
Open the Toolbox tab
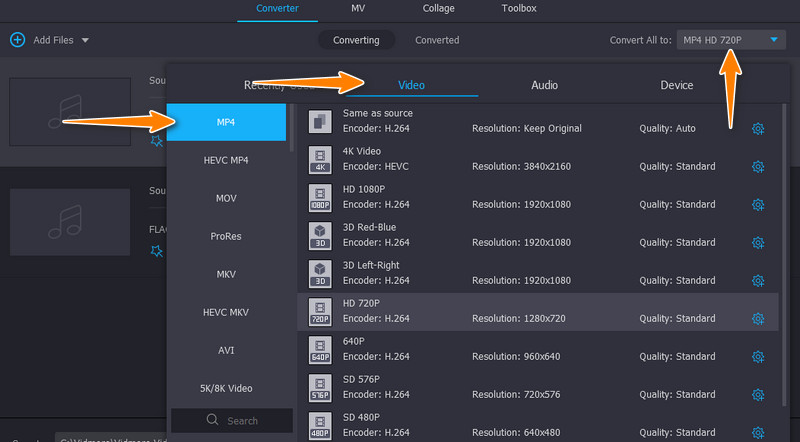518,9
